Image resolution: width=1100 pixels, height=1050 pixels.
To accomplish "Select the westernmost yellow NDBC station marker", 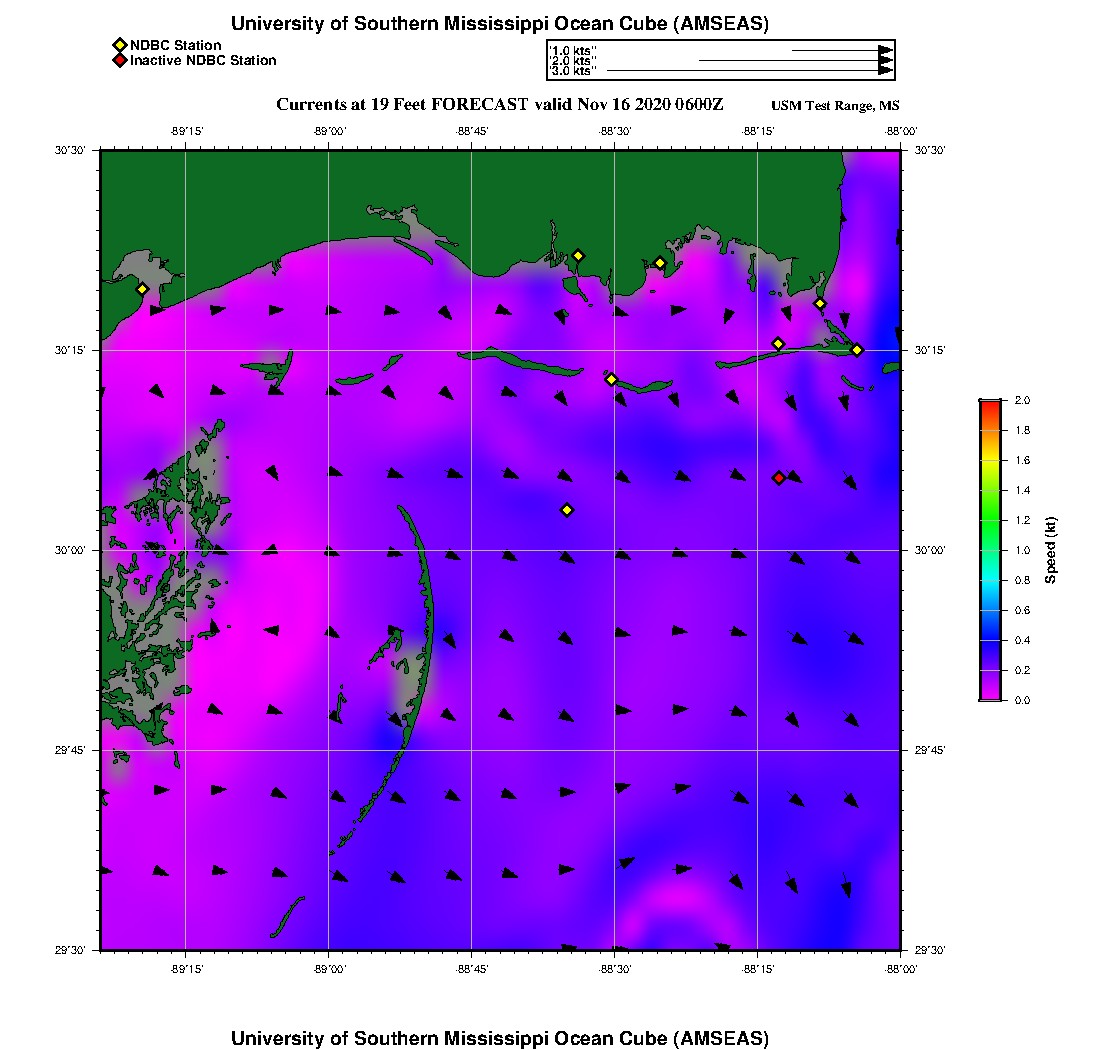I will (x=142, y=289).
